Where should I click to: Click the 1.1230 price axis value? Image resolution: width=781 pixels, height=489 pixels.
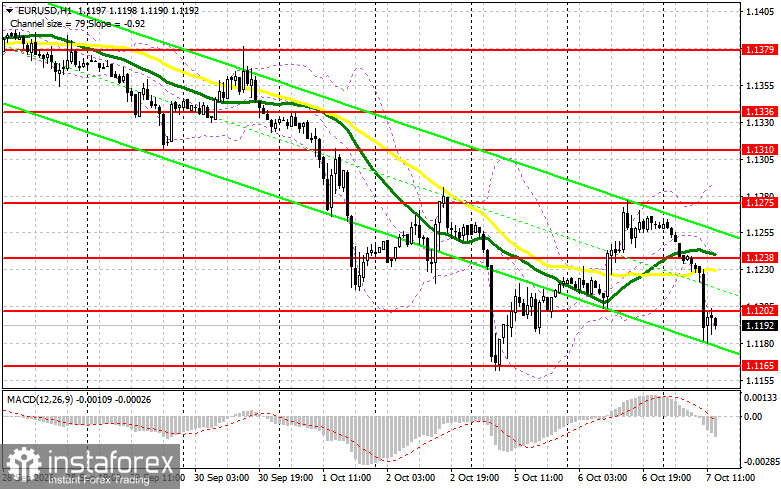[x=760, y=269]
